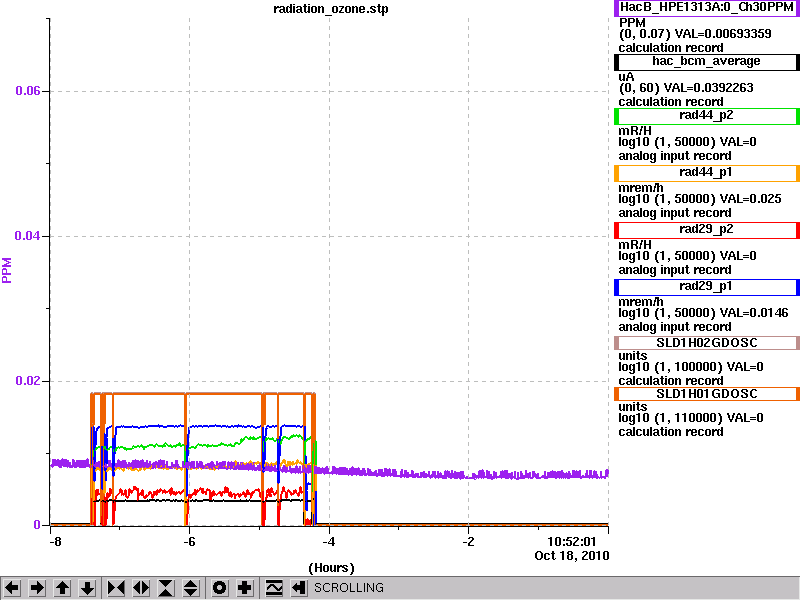
Task: Pan the plot right with right arrow
Action: coord(37,588)
